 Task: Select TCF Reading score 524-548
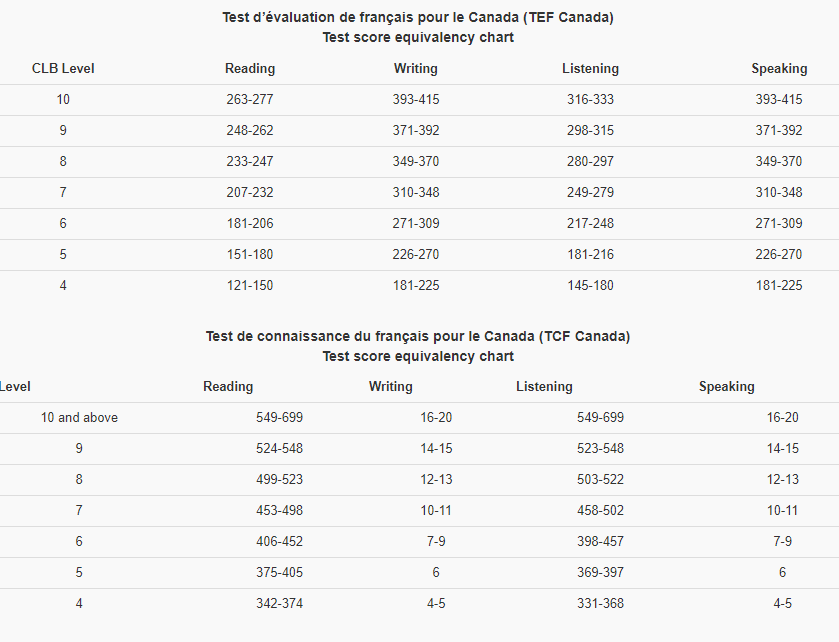click(279, 449)
